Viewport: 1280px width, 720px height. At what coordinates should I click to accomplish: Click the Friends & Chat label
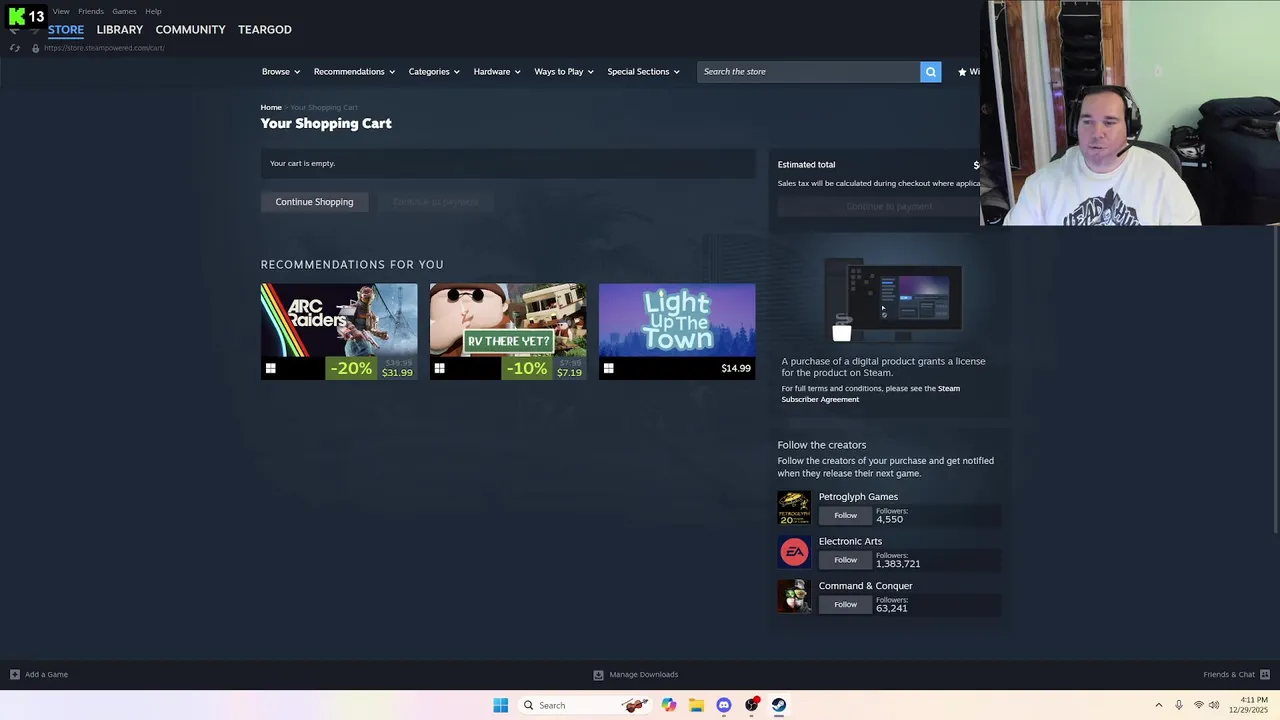(1229, 674)
